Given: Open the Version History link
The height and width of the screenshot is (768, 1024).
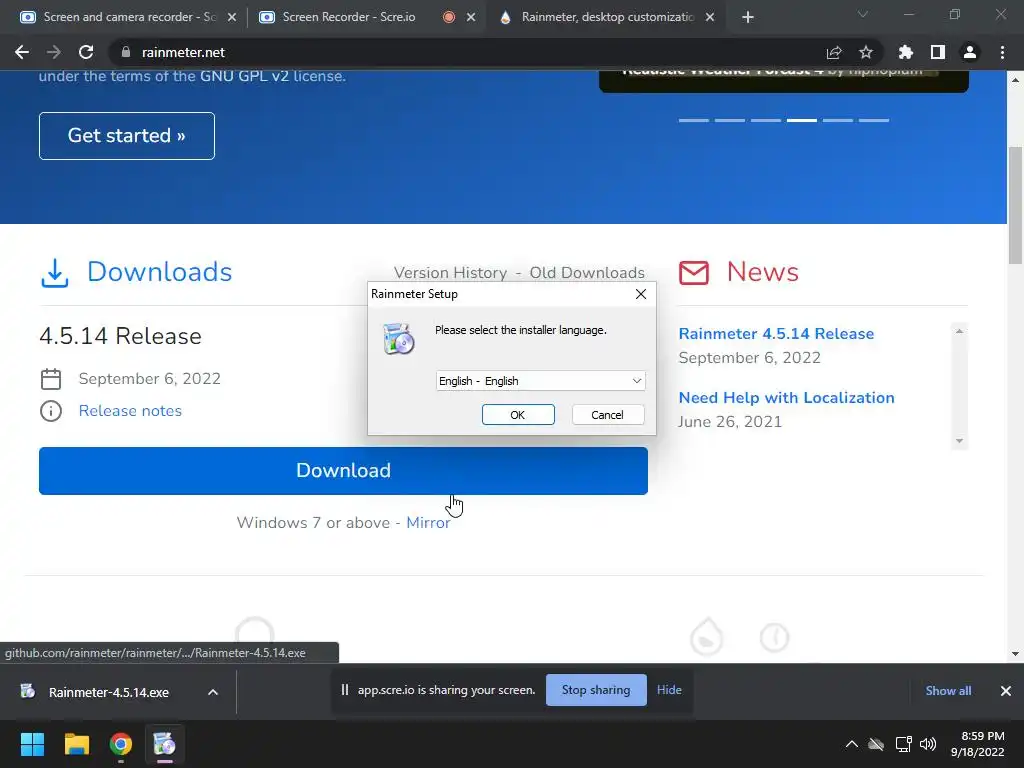Looking at the screenshot, I should [x=450, y=272].
